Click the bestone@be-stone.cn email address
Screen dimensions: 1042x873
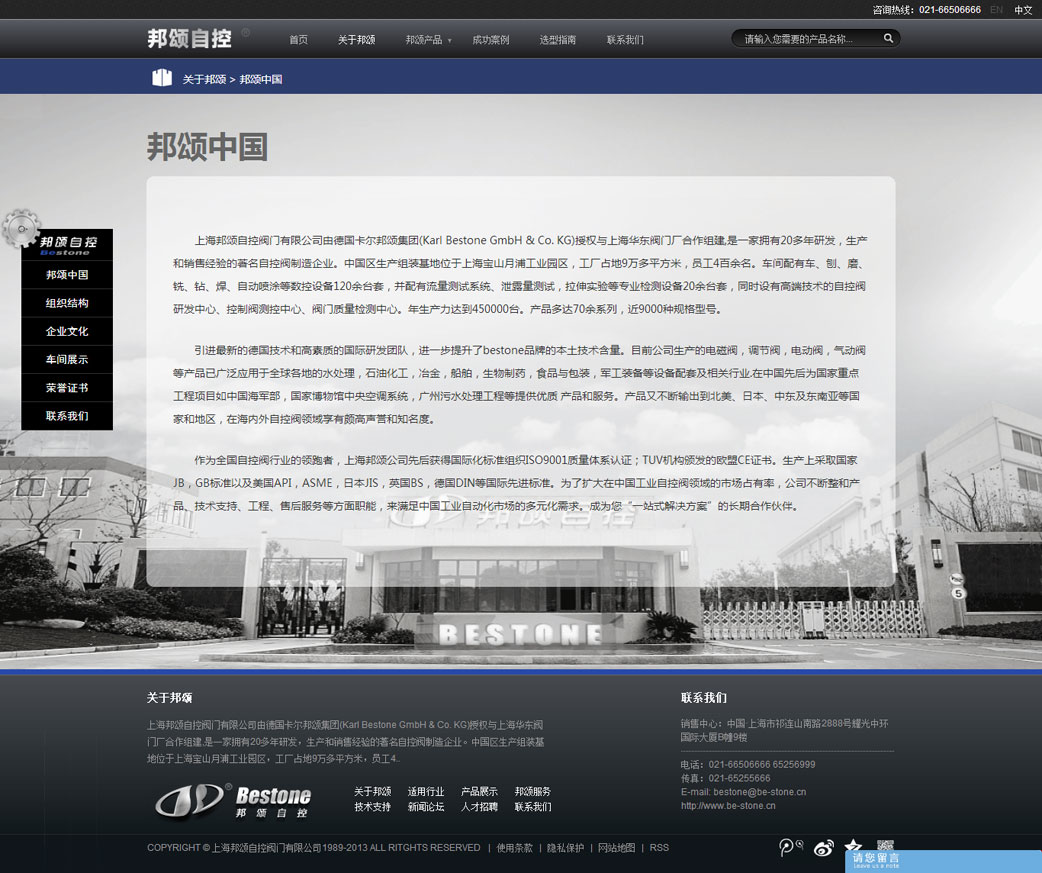coord(760,792)
